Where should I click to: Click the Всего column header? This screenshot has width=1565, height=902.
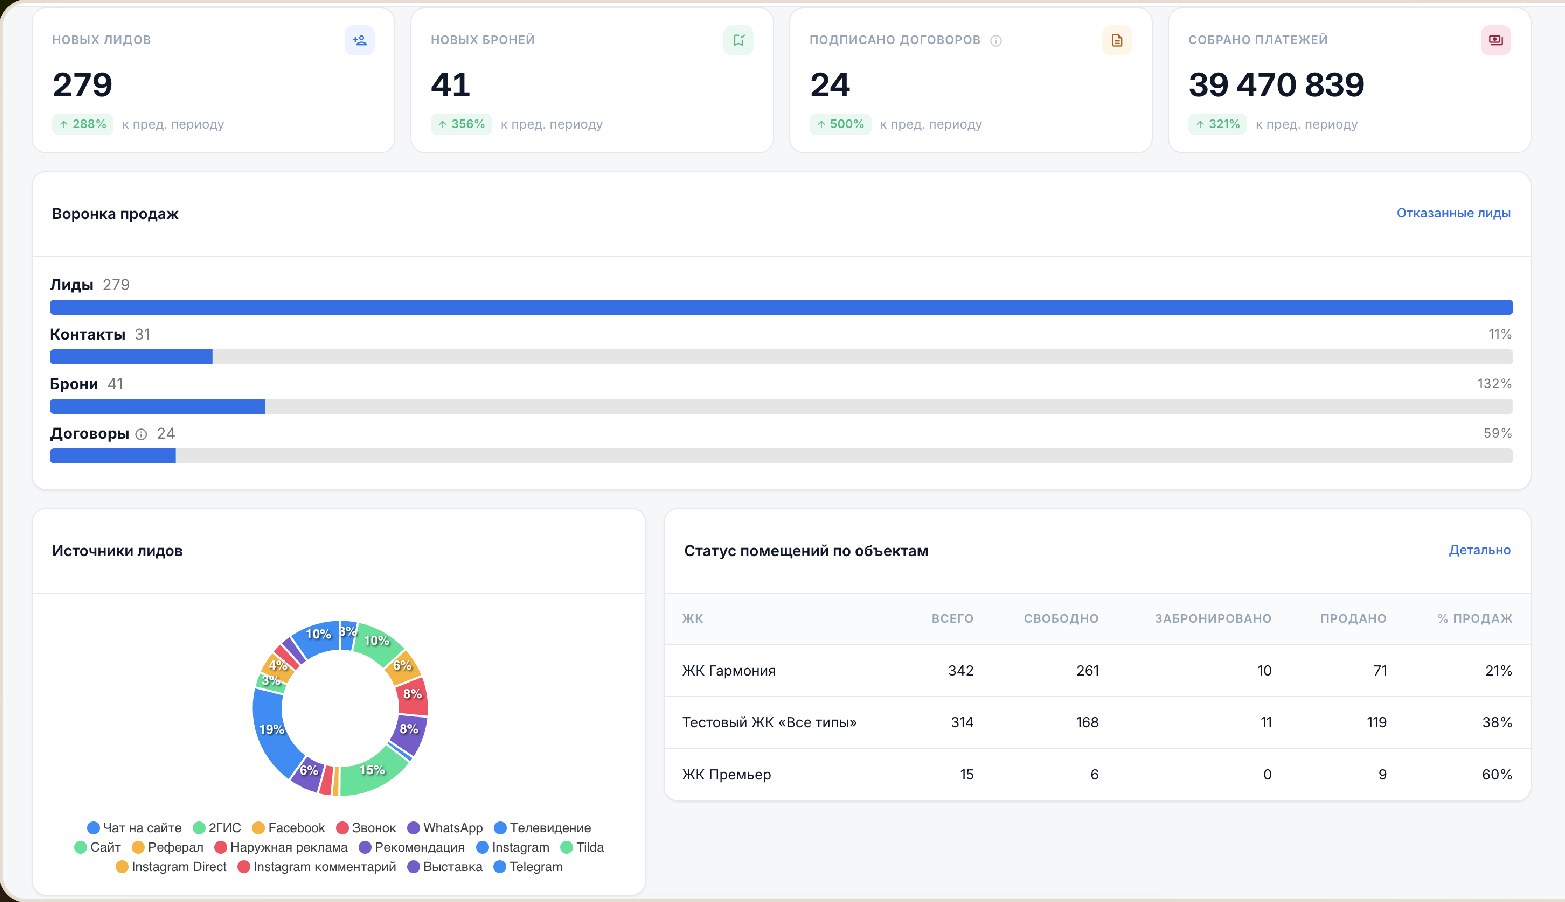952,619
